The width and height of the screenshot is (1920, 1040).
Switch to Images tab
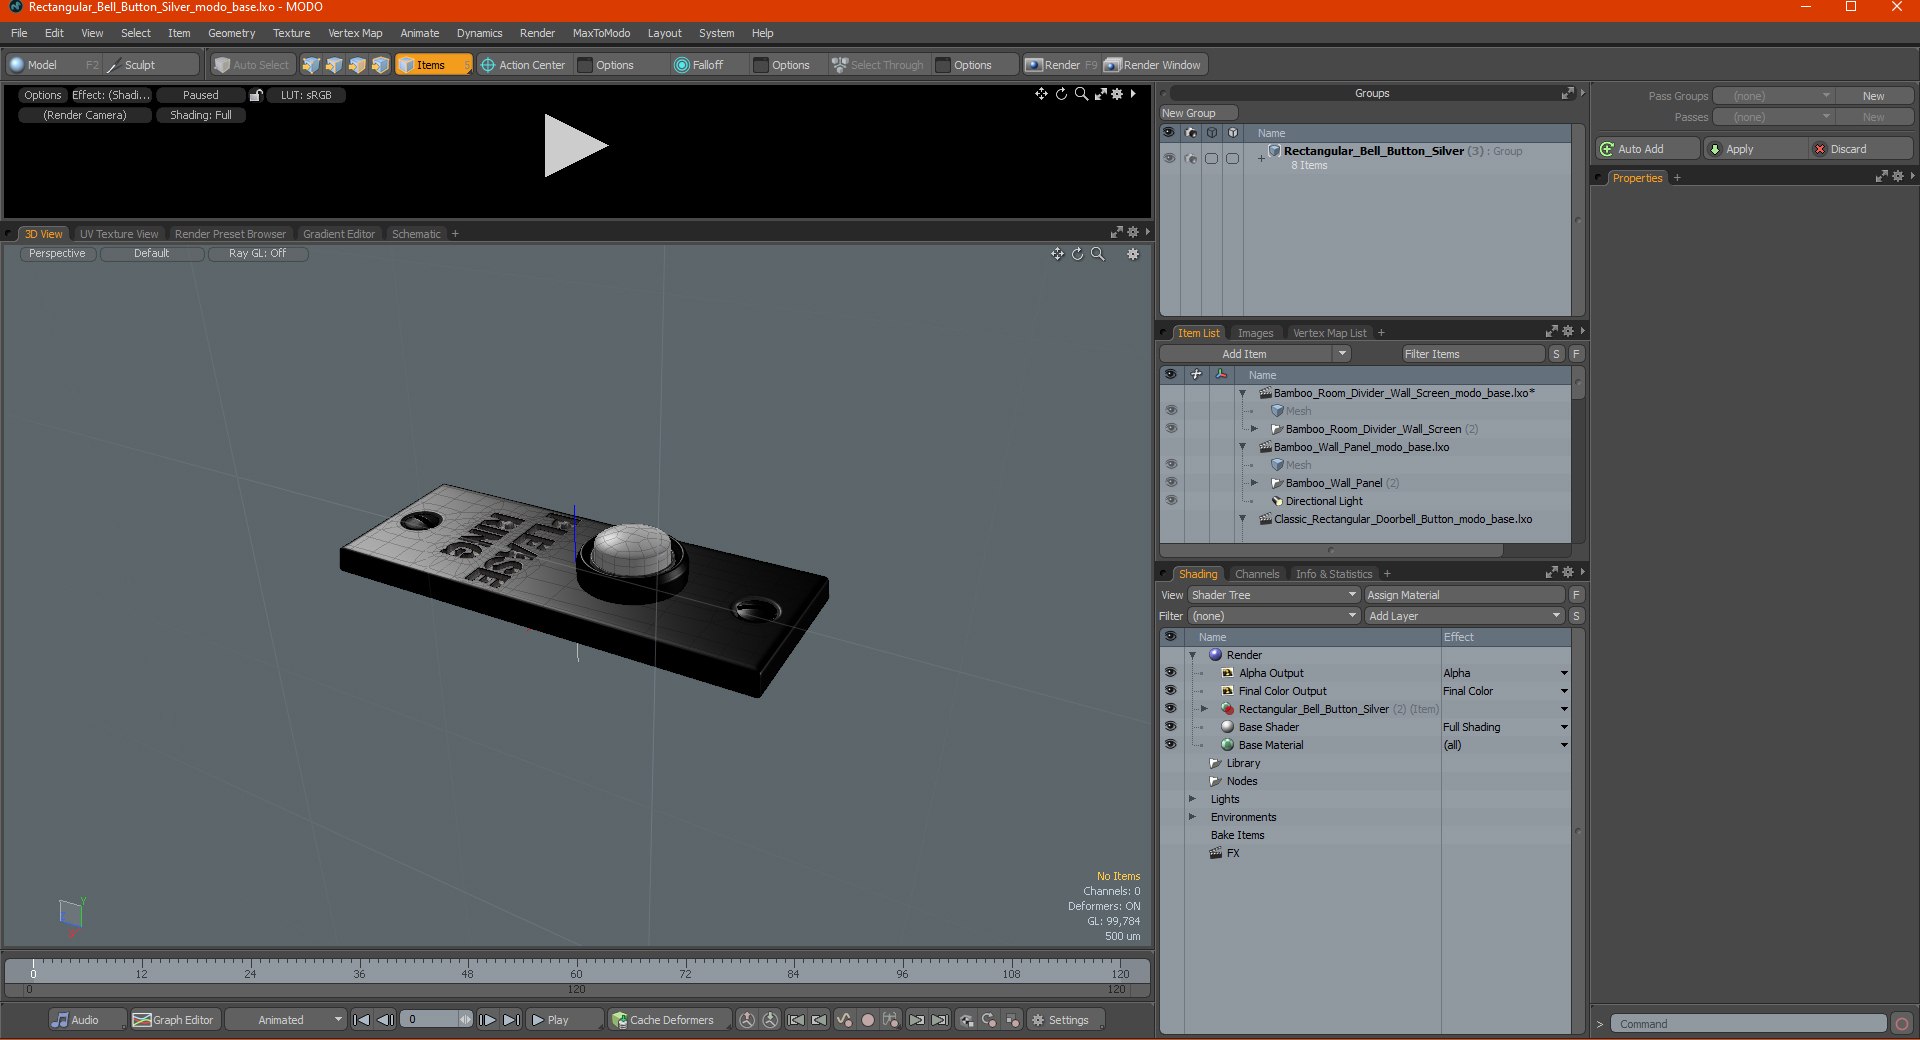1255,333
